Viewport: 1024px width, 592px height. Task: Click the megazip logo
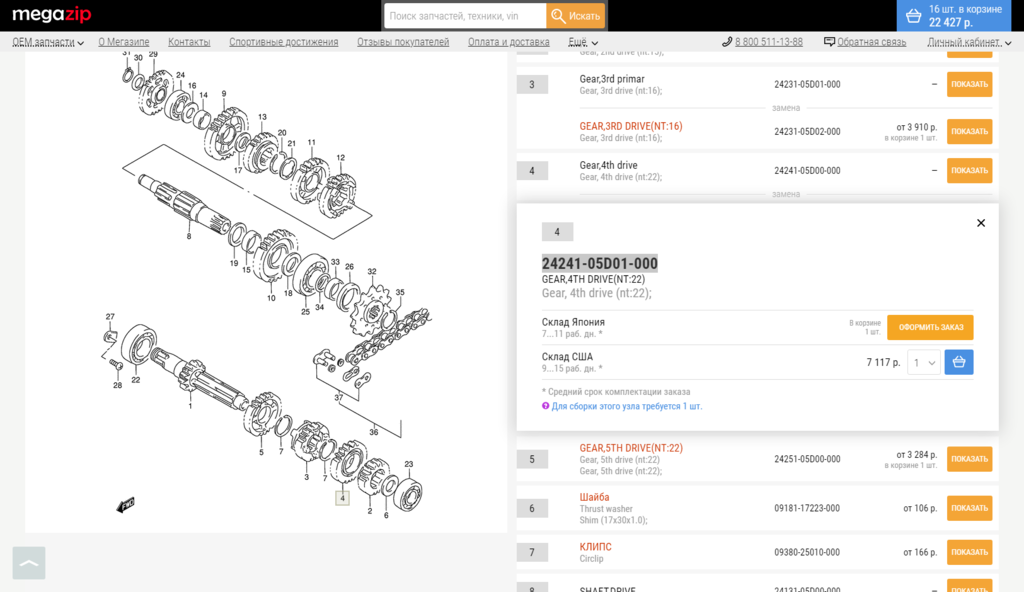click(x=52, y=14)
